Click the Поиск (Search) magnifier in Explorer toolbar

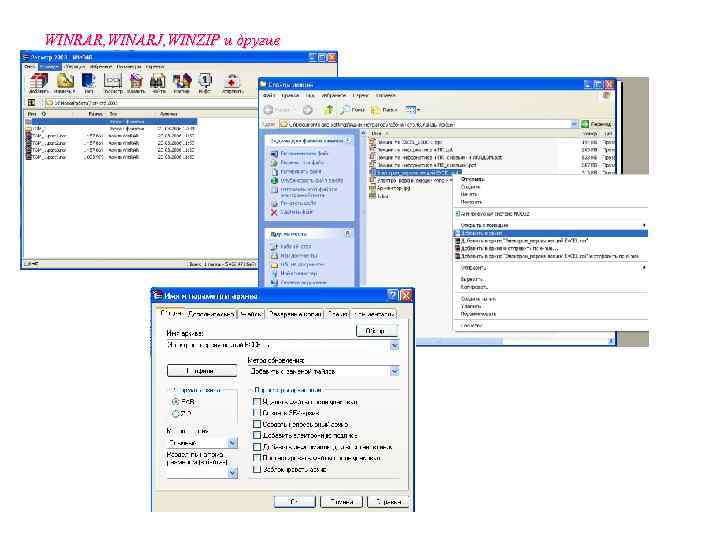345,110
